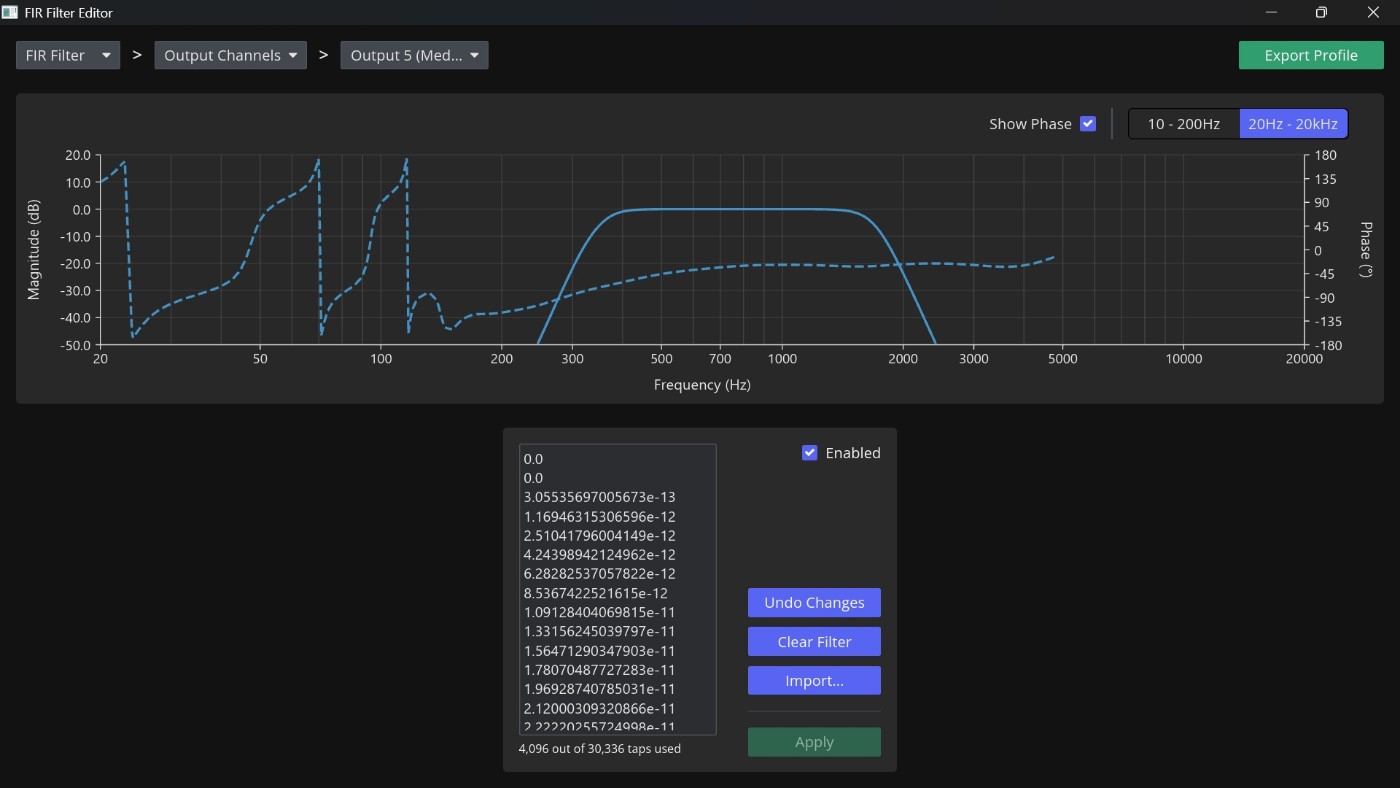Switch graph range to 10 - 200Hz
Screen dimensions: 1400x788
coord(1184,124)
